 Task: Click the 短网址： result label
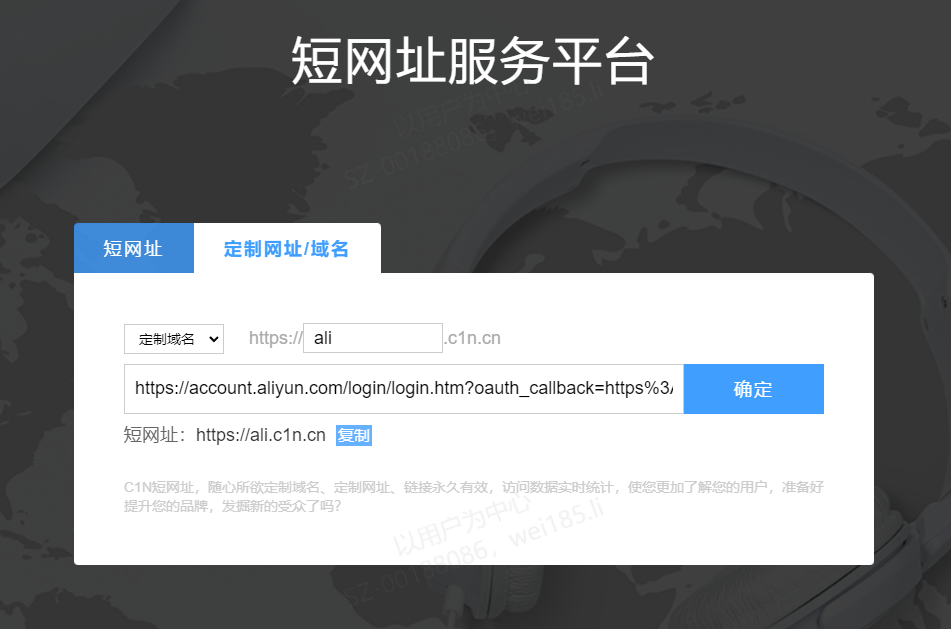point(155,435)
